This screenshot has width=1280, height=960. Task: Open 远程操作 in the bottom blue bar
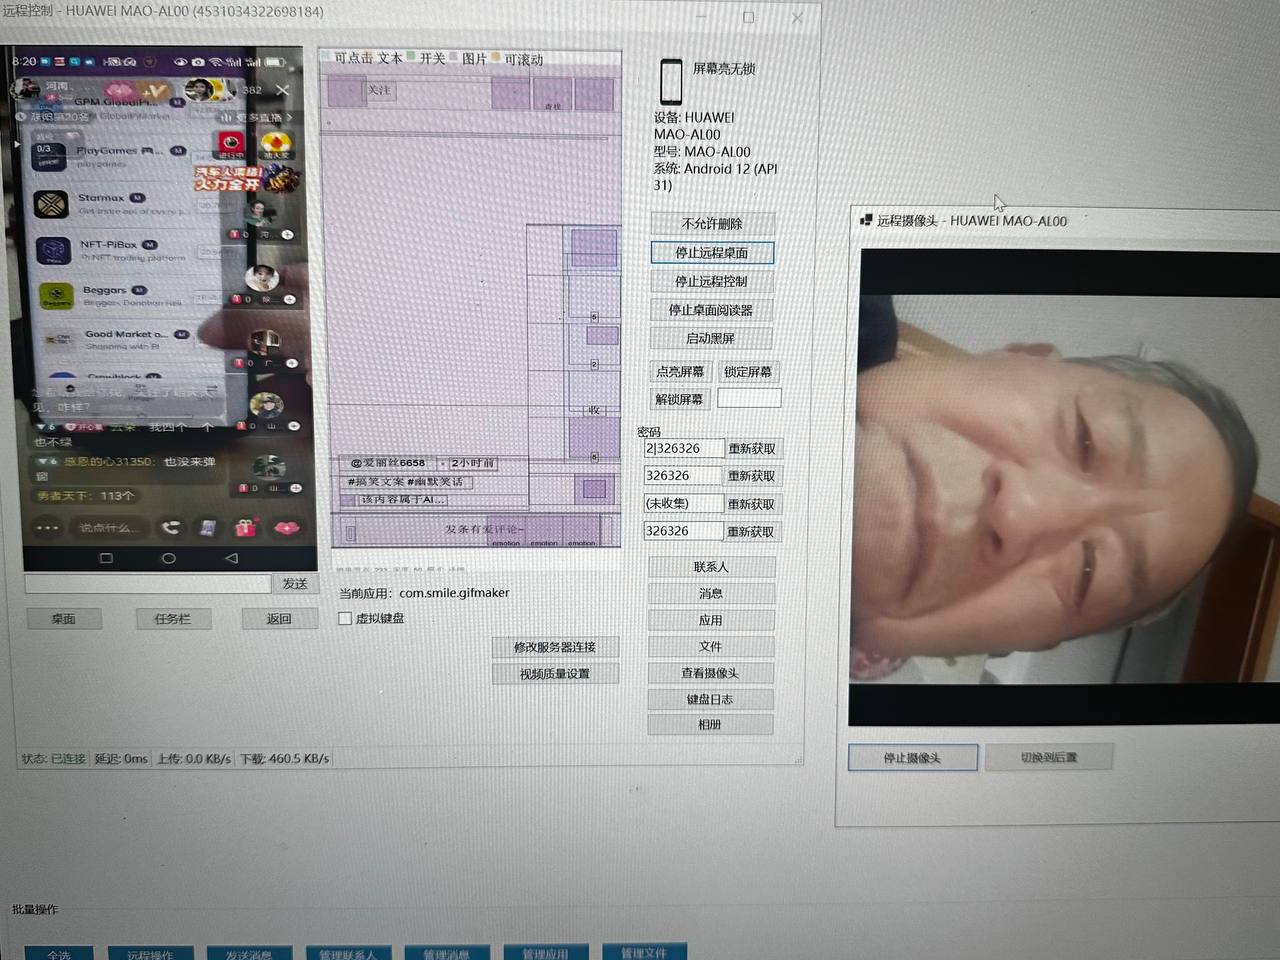click(x=150, y=954)
